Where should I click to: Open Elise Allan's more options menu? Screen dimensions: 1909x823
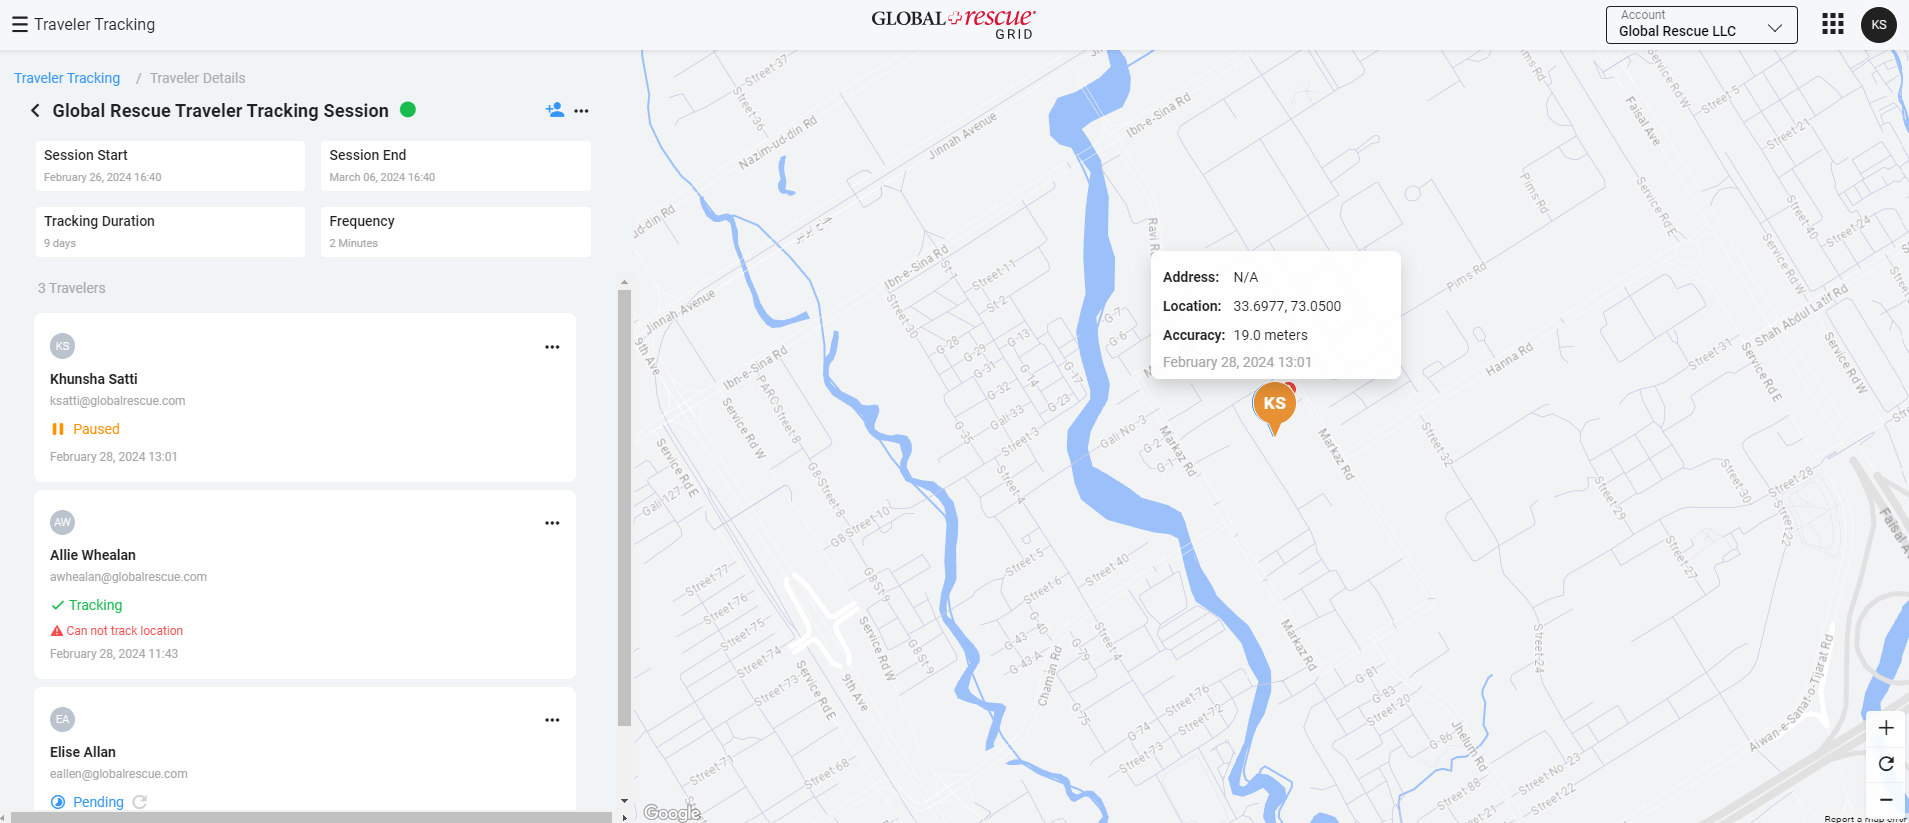[x=552, y=720]
